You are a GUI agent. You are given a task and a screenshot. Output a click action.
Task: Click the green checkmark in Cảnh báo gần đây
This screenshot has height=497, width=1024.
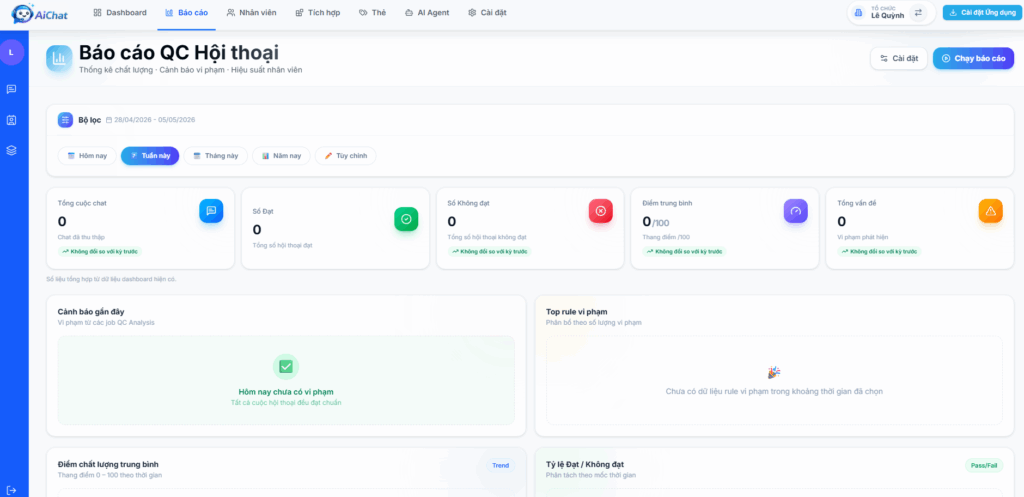pyautogui.click(x=286, y=367)
